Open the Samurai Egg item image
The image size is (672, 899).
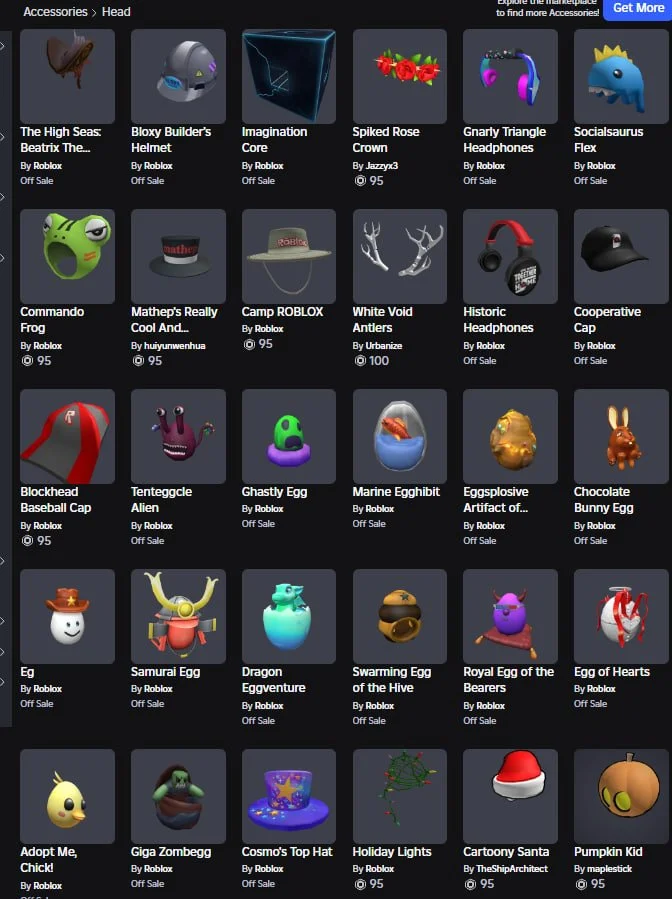pos(178,616)
